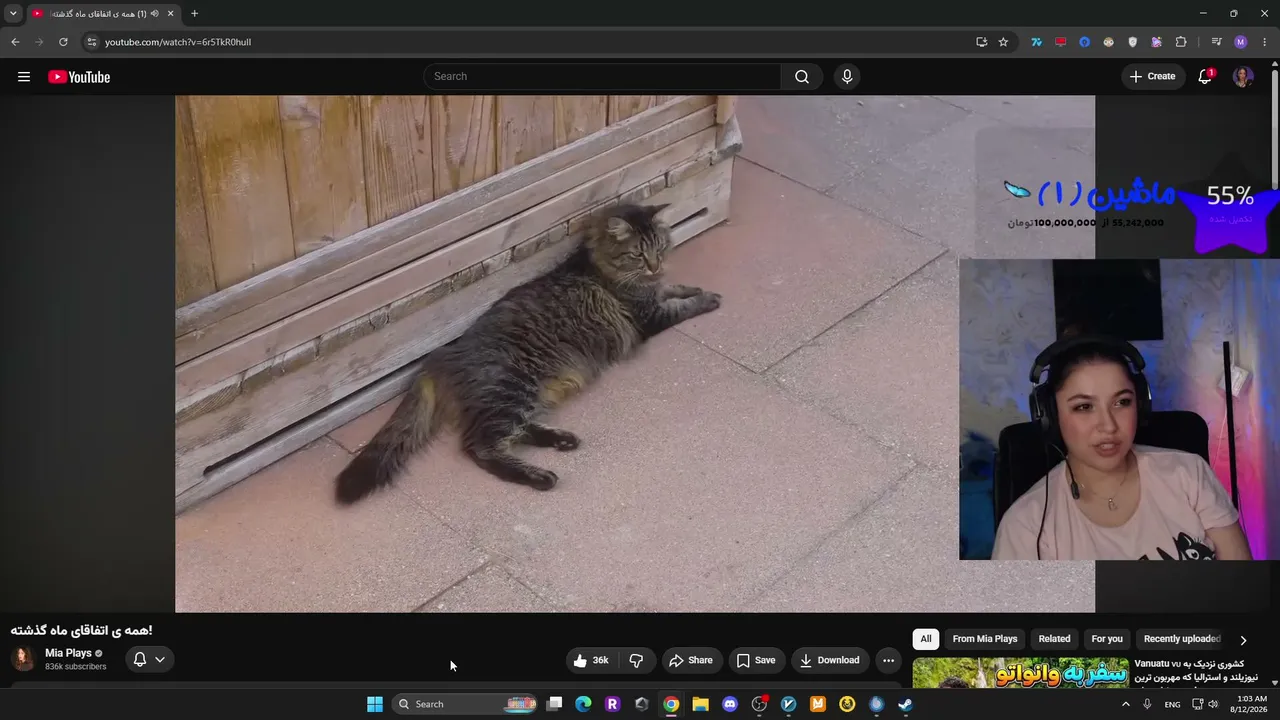1280x720 pixels.
Task: Click the browser address bar URL
Action: pos(178,42)
